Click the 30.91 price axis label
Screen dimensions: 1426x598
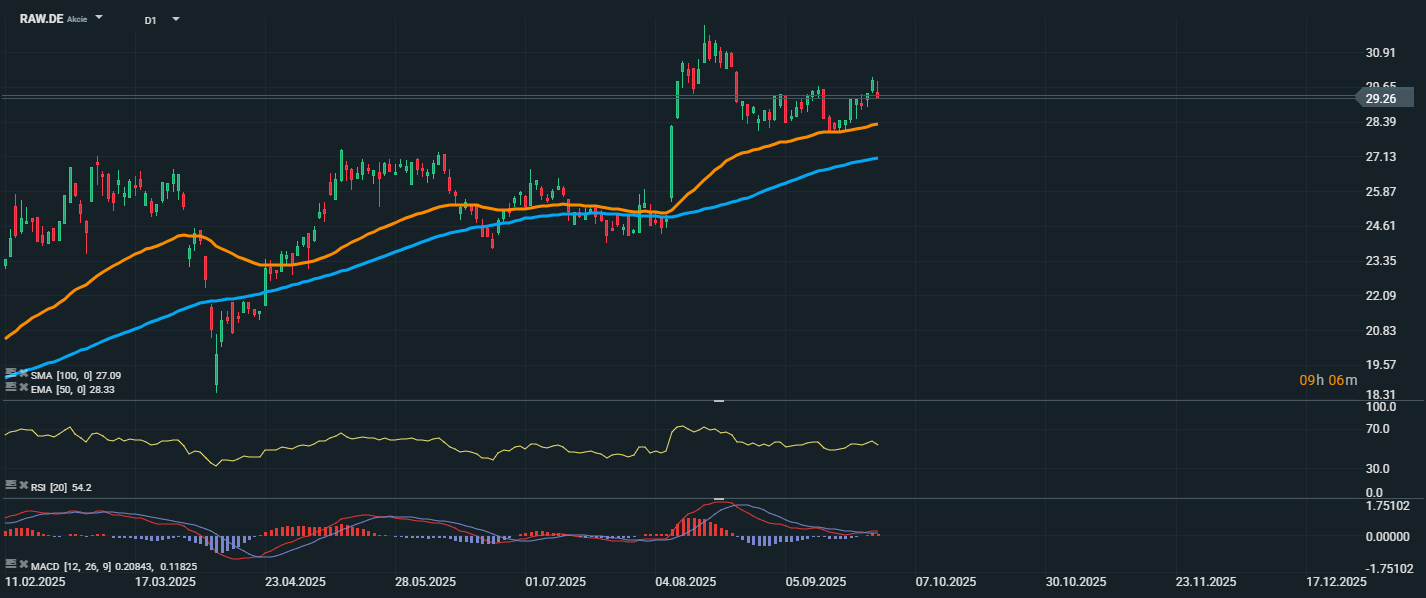click(x=1381, y=53)
